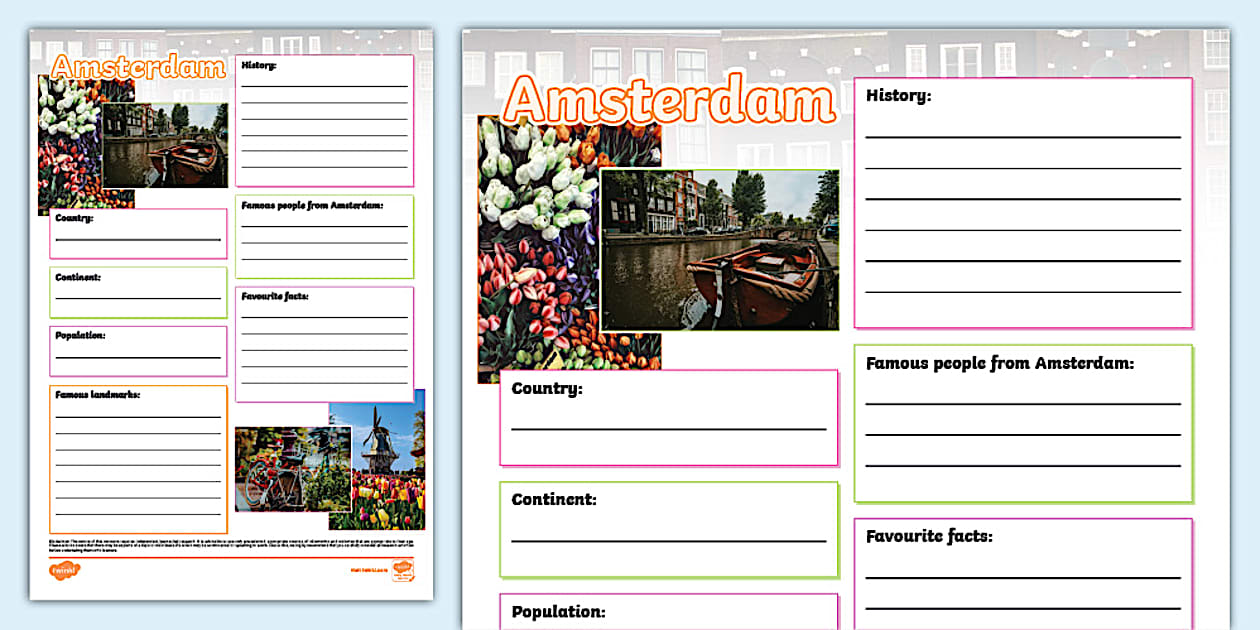Click the Twinkl logo at bottom left
The image size is (1260, 630).
[65, 568]
